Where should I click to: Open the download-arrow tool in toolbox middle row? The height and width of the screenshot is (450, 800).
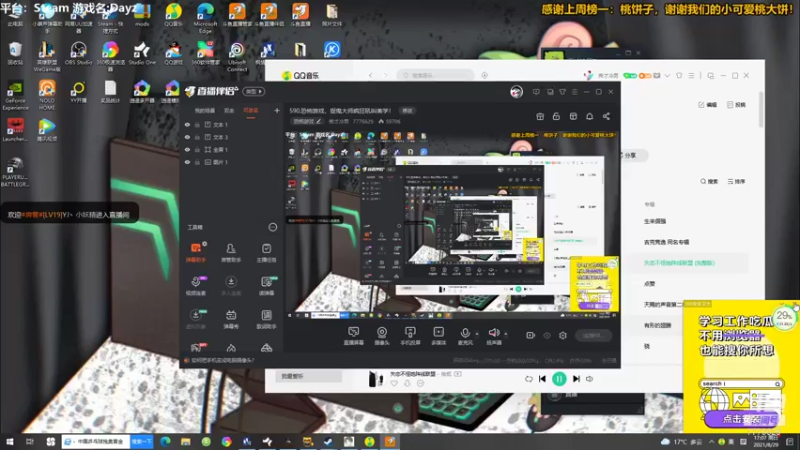[x=231, y=286]
